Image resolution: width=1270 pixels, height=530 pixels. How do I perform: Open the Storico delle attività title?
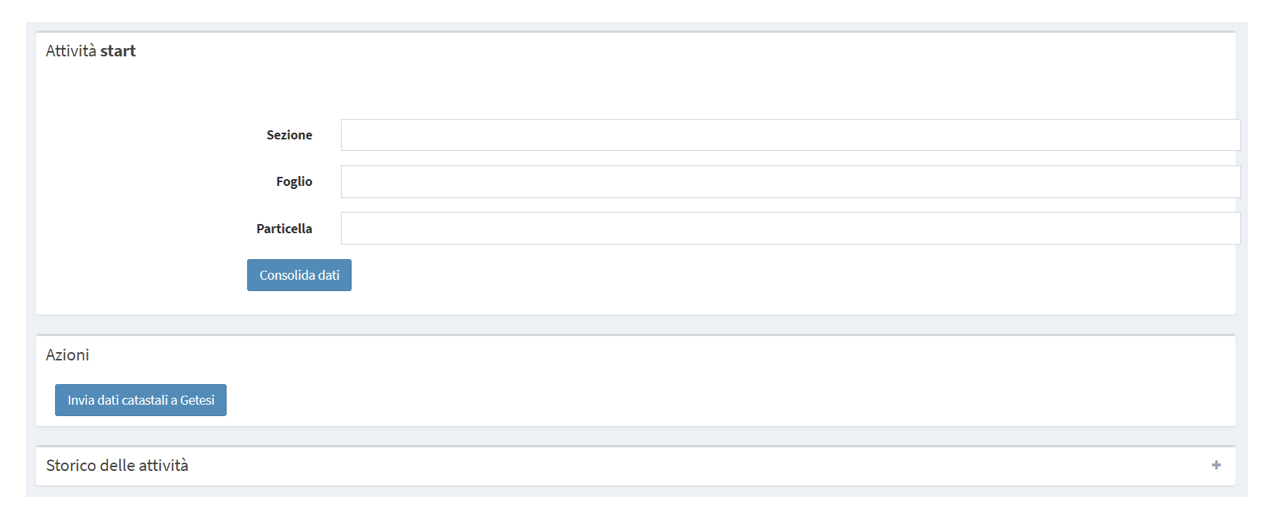tap(117, 465)
